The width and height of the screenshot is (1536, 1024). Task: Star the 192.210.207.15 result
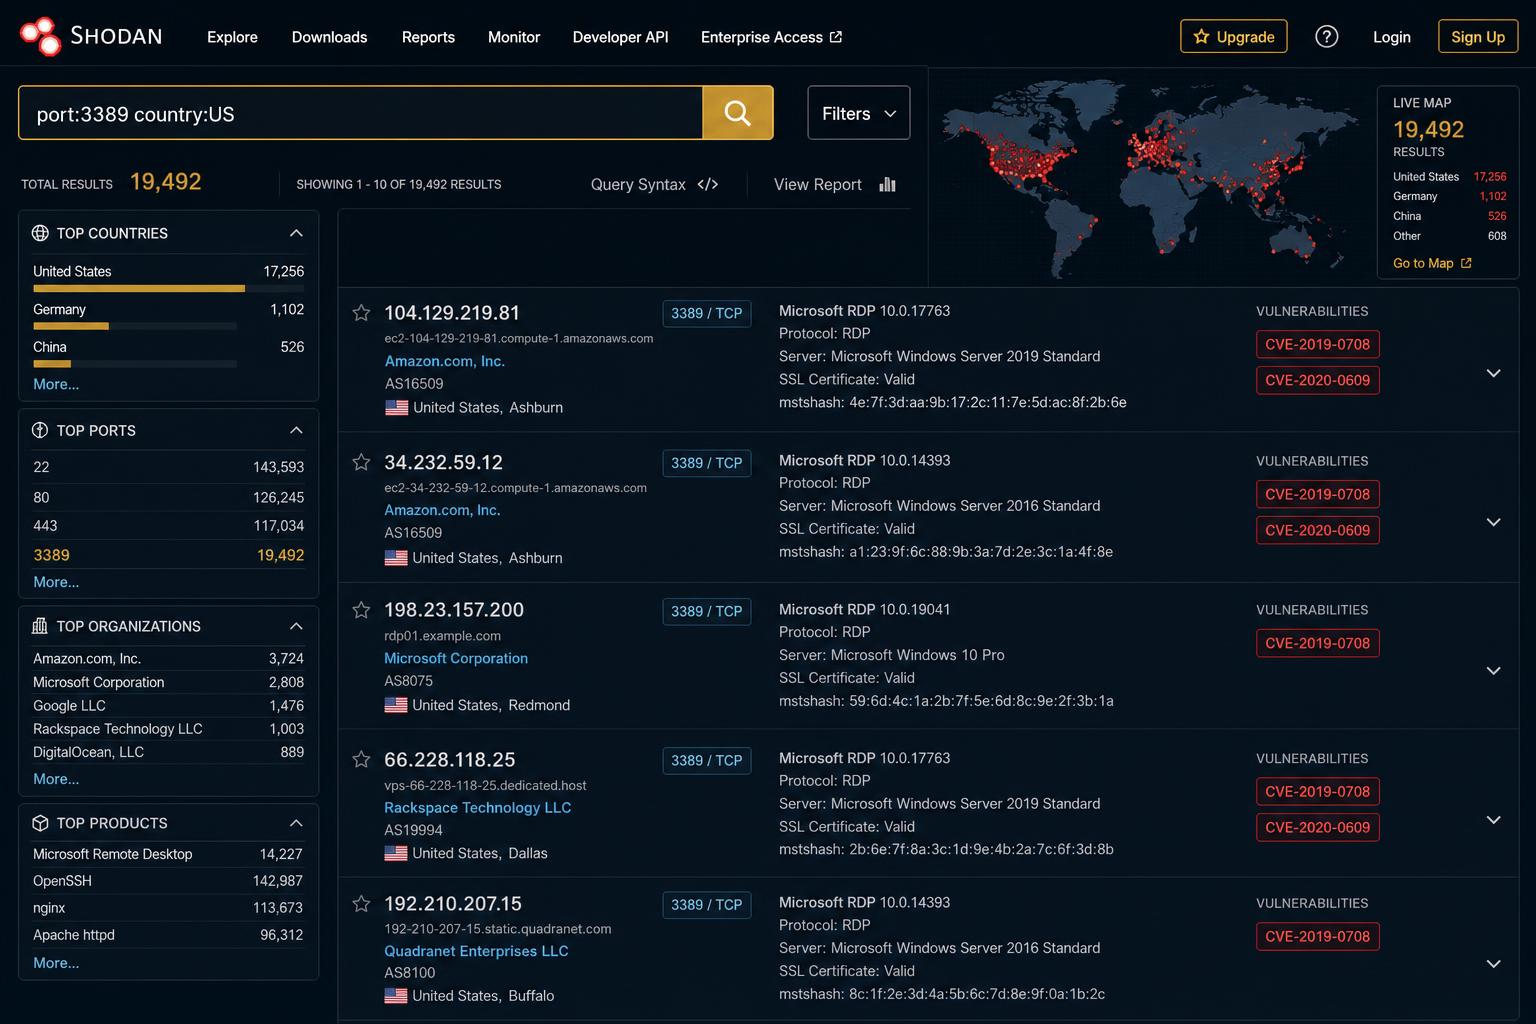click(361, 904)
